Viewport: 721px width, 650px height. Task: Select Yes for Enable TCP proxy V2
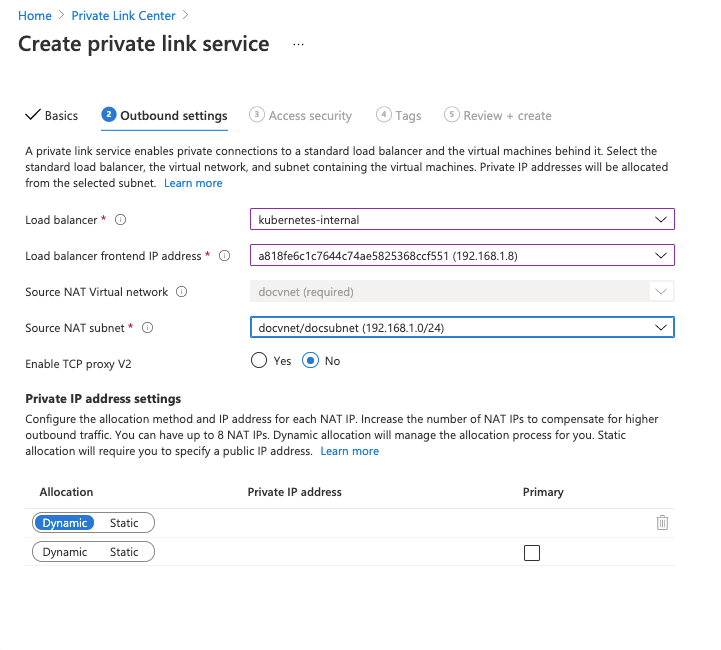tap(259, 360)
